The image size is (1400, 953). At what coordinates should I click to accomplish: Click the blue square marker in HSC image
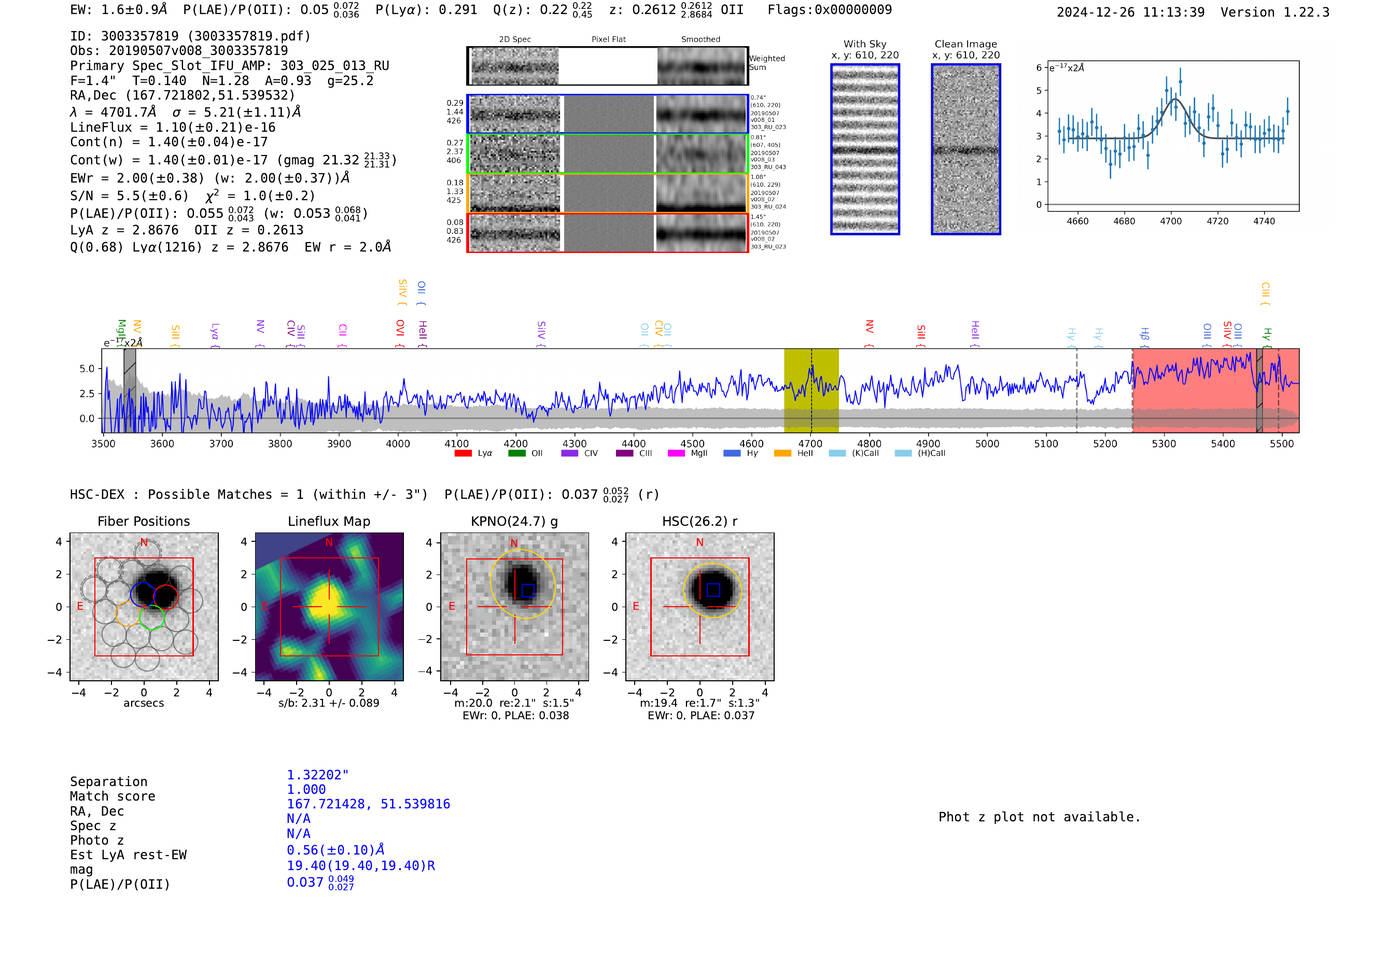click(x=713, y=590)
